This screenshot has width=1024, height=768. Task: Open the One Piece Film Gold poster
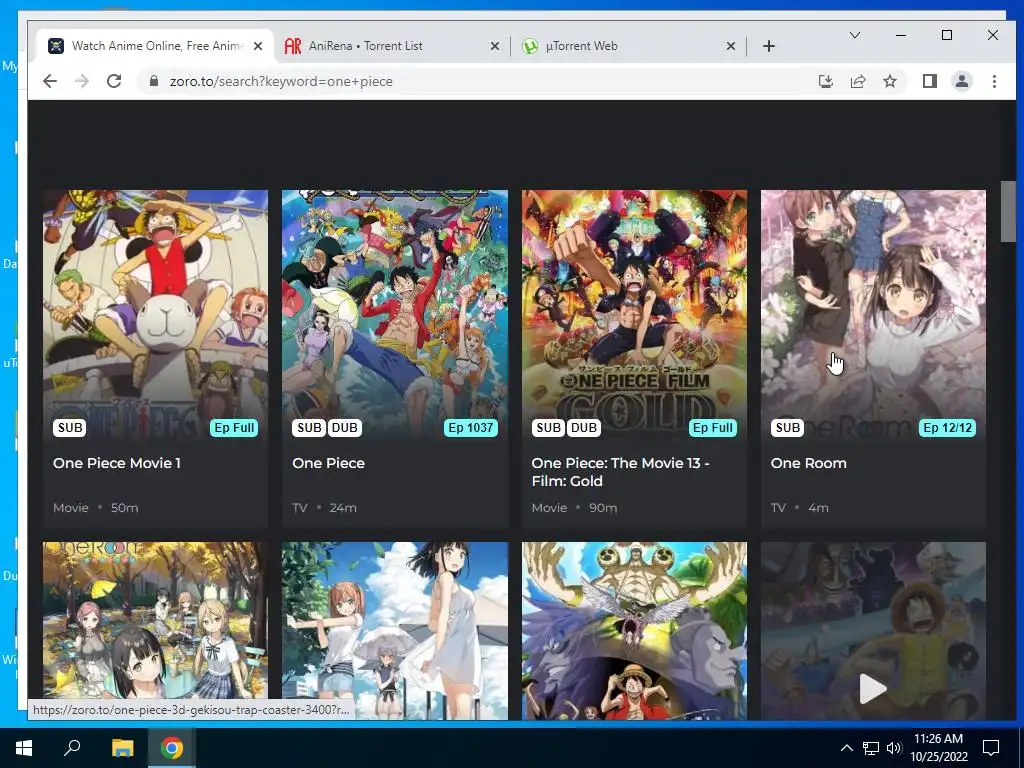(634, 315)
